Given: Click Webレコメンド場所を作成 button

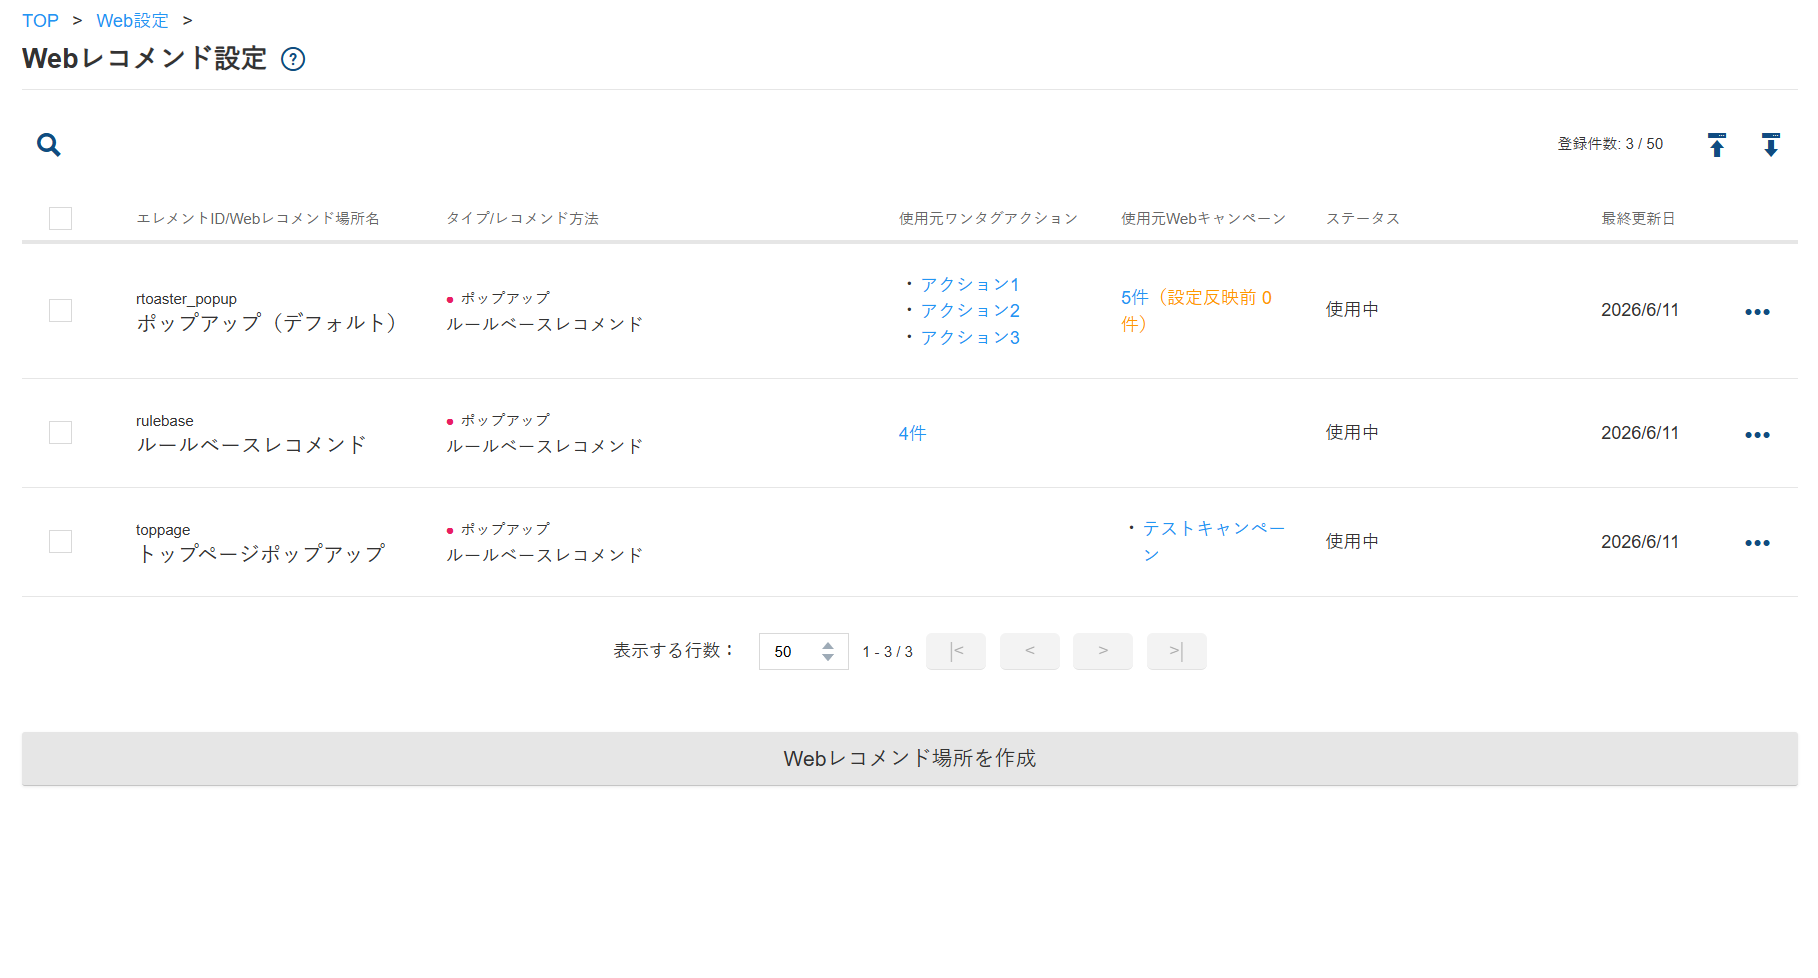Looking at the screenshot, I should click(x=910, y=758).
